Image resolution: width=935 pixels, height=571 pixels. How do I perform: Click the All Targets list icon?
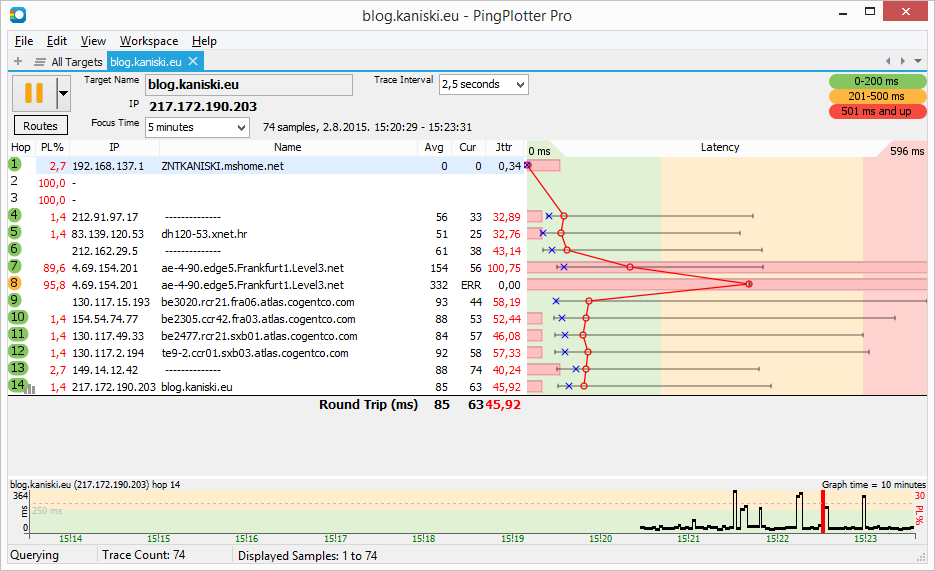click(x=40, y=62)
